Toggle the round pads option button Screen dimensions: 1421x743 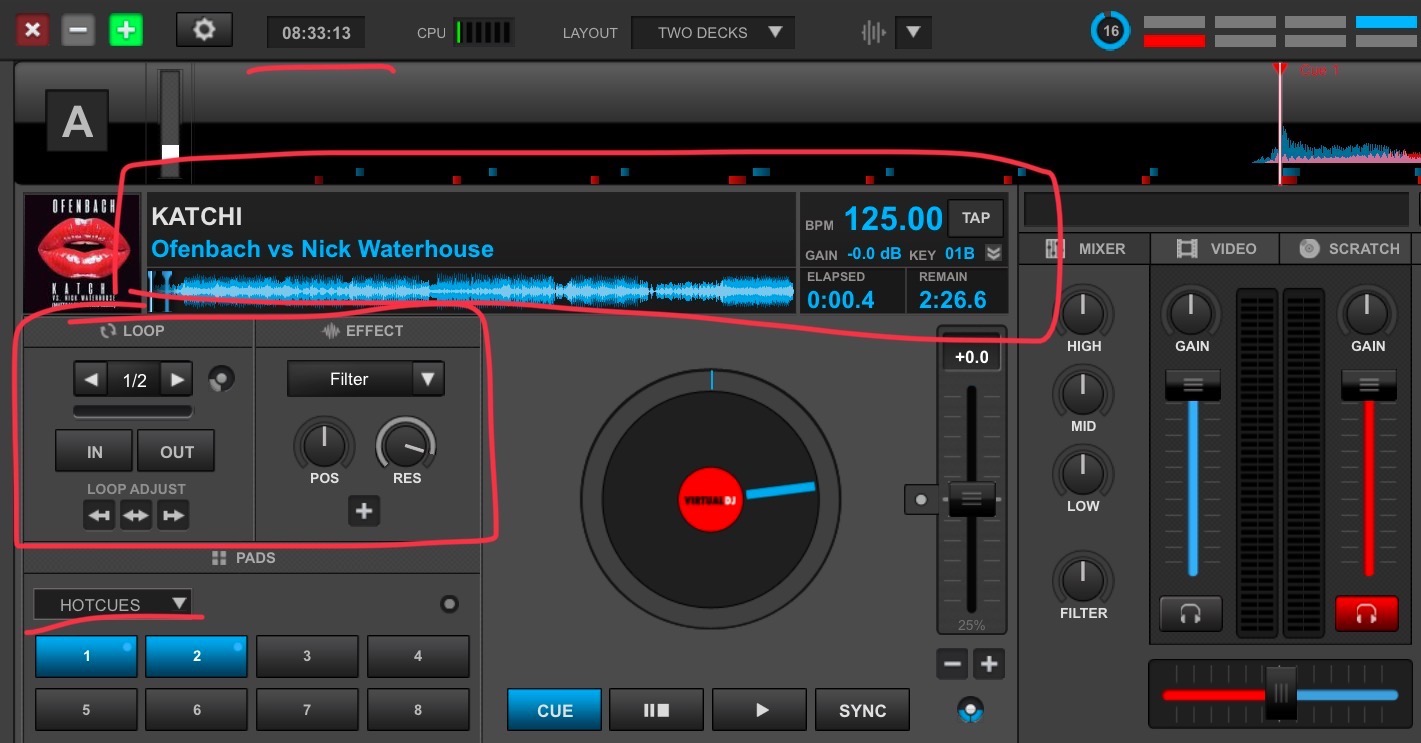coord(449,604)
